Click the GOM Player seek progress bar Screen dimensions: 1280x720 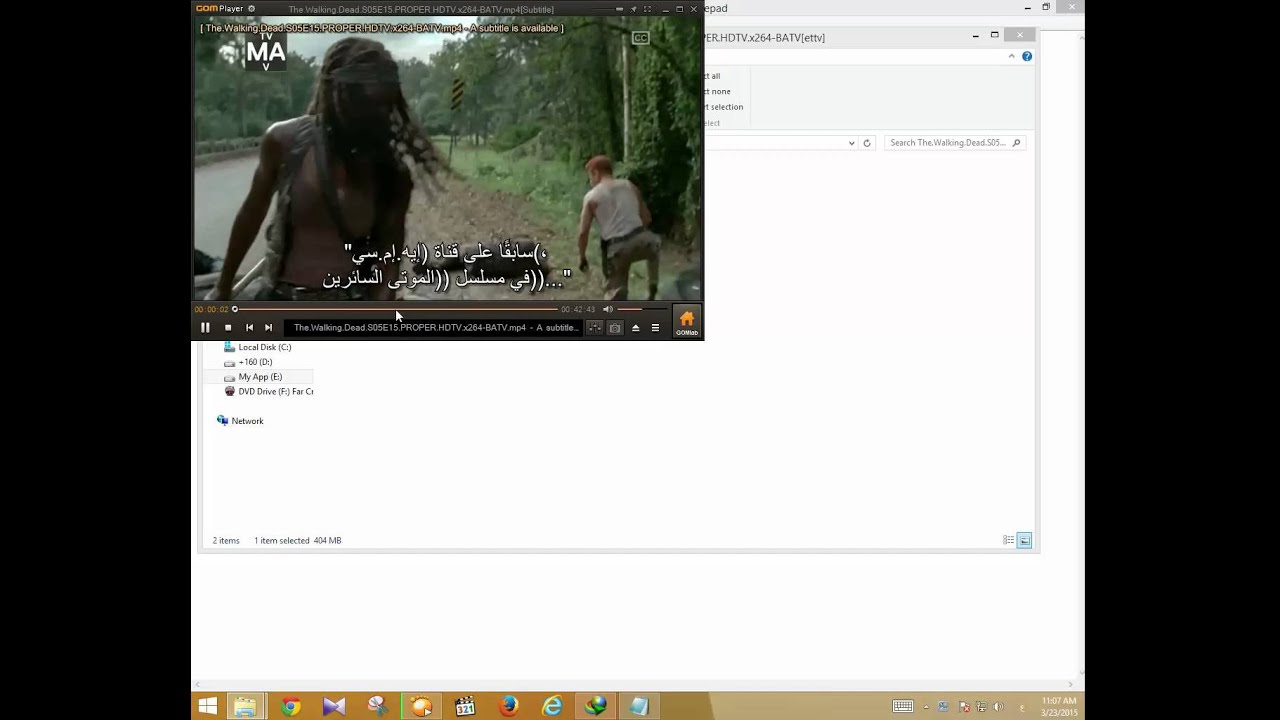click(396, 309)
